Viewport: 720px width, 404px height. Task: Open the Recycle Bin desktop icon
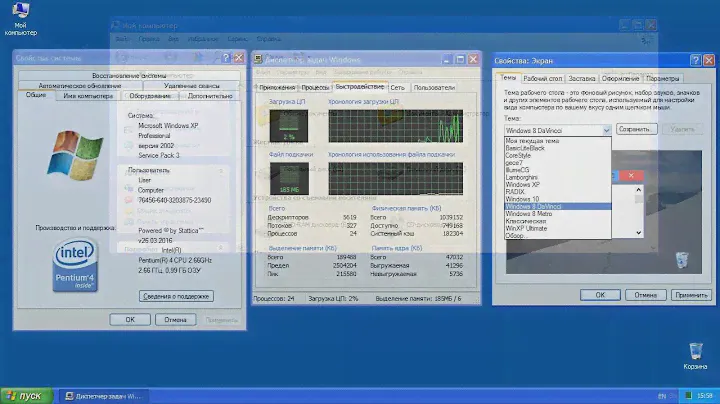coord(694,351)
